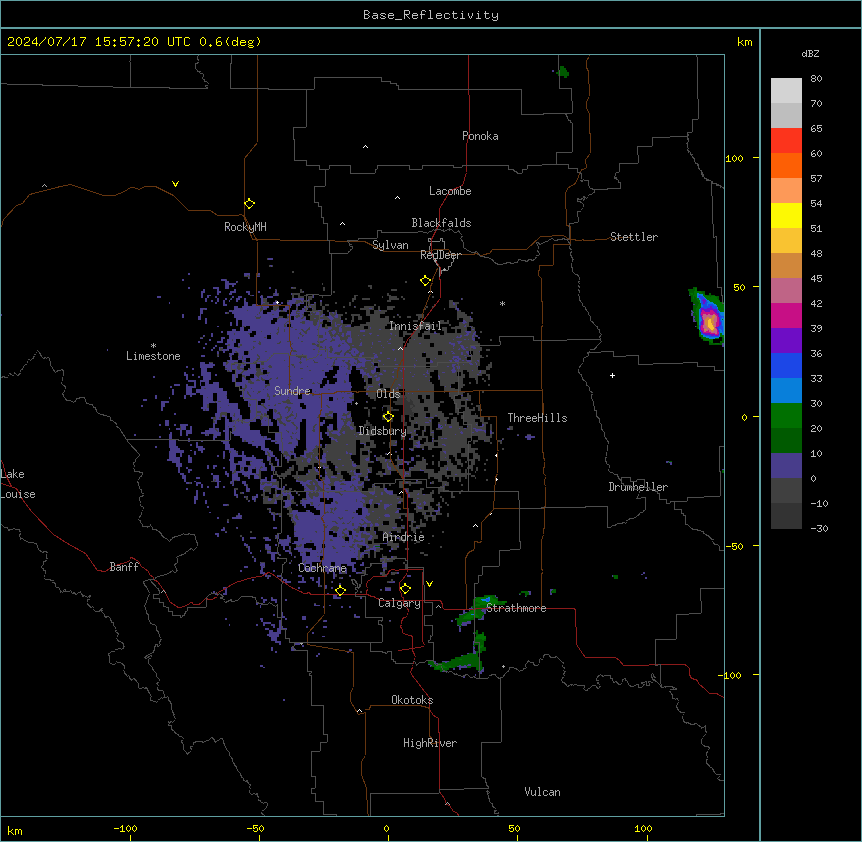This screenshot has width=862, height=842.
Task: Click the white asterisk east of Innisfail
Action: pos(502,303)
